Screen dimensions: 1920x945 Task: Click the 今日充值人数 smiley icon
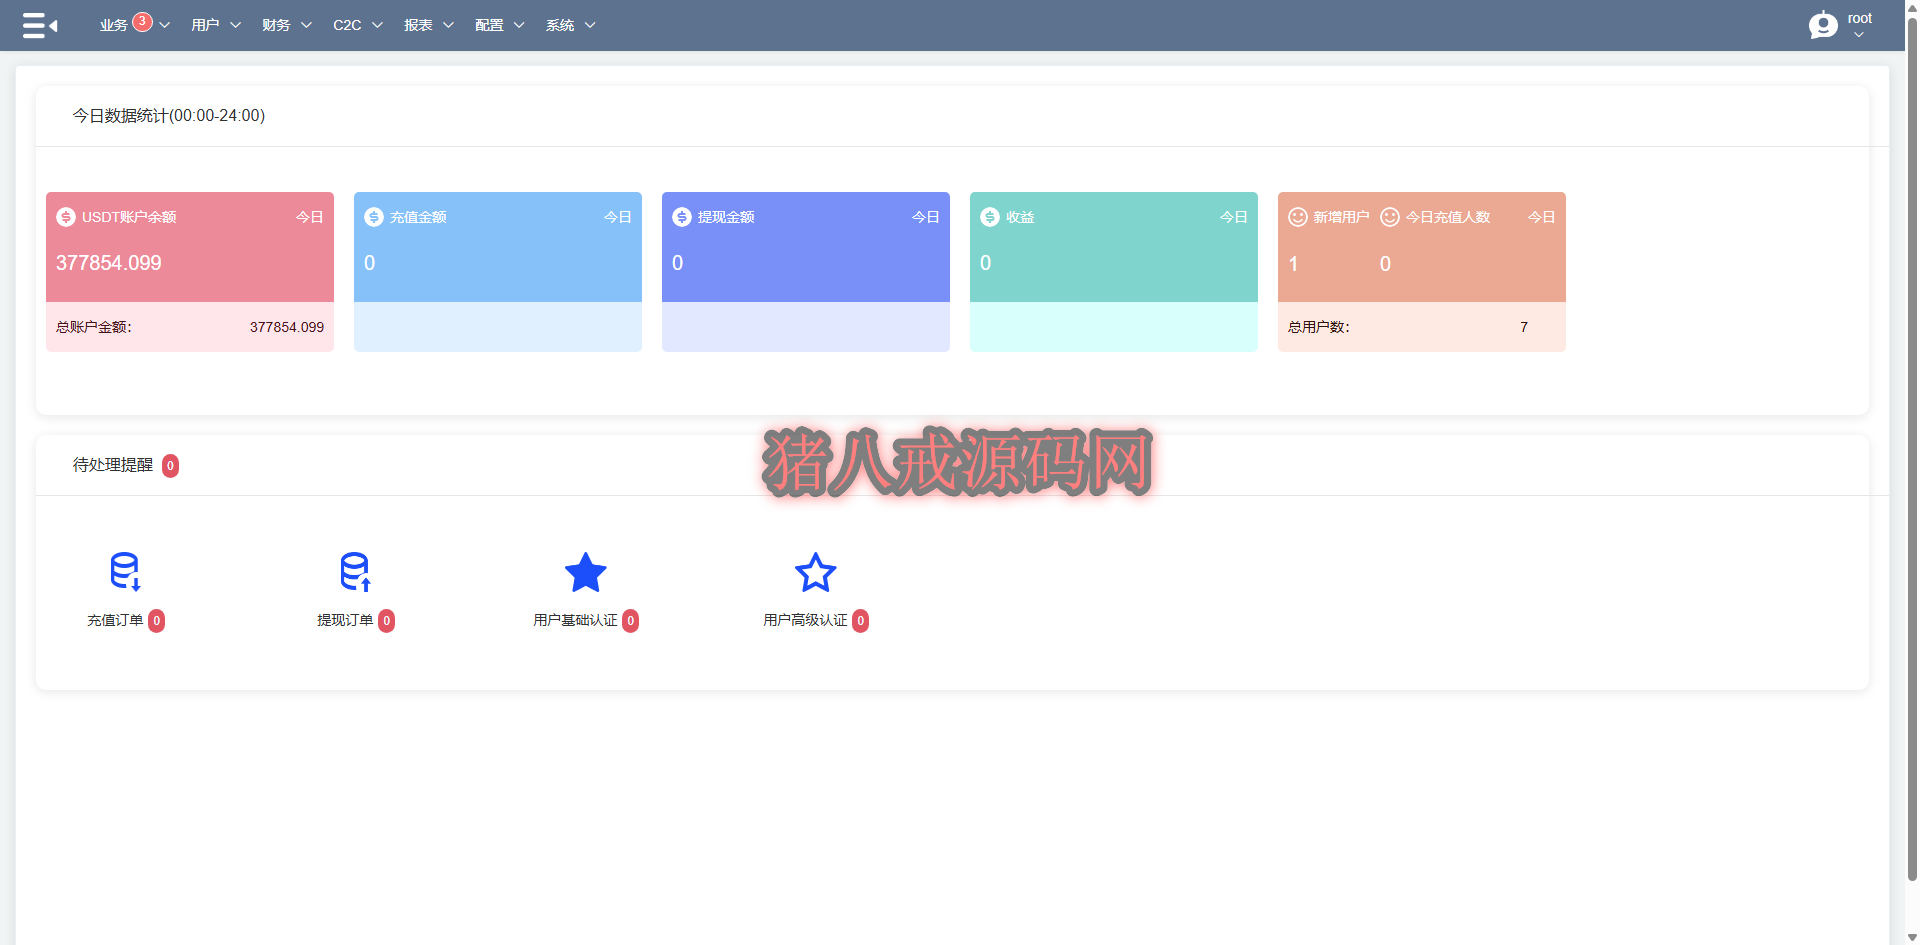[1390, 217]
